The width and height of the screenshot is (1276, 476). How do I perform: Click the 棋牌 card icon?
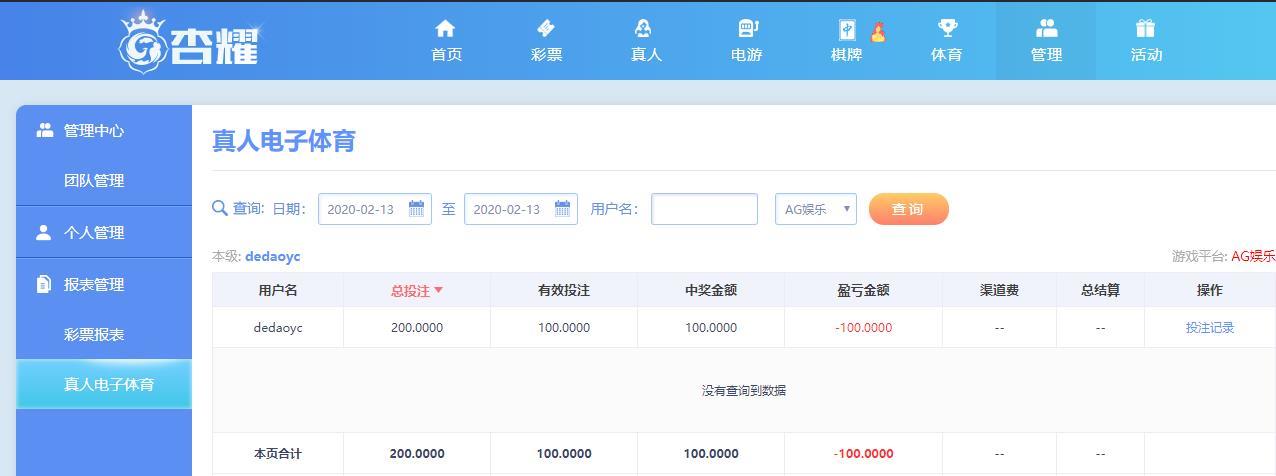click(846, 29)
